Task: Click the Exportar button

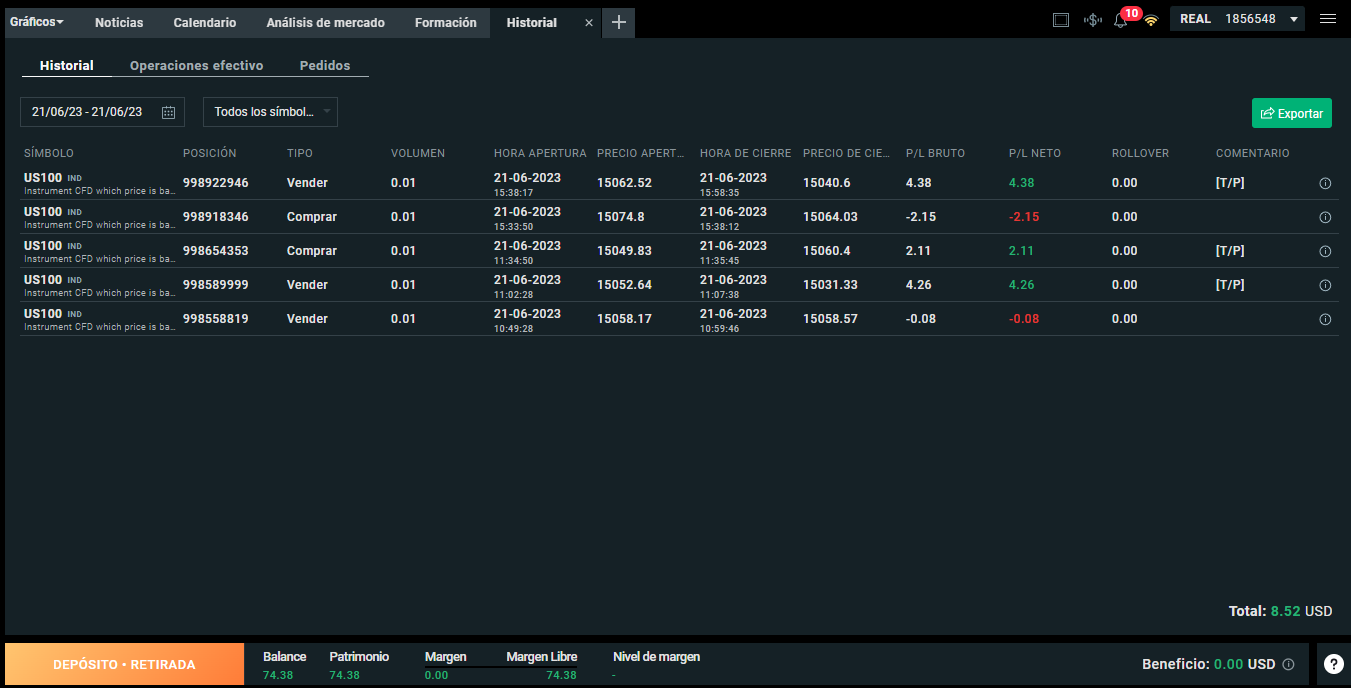Action: [1292, 113]
